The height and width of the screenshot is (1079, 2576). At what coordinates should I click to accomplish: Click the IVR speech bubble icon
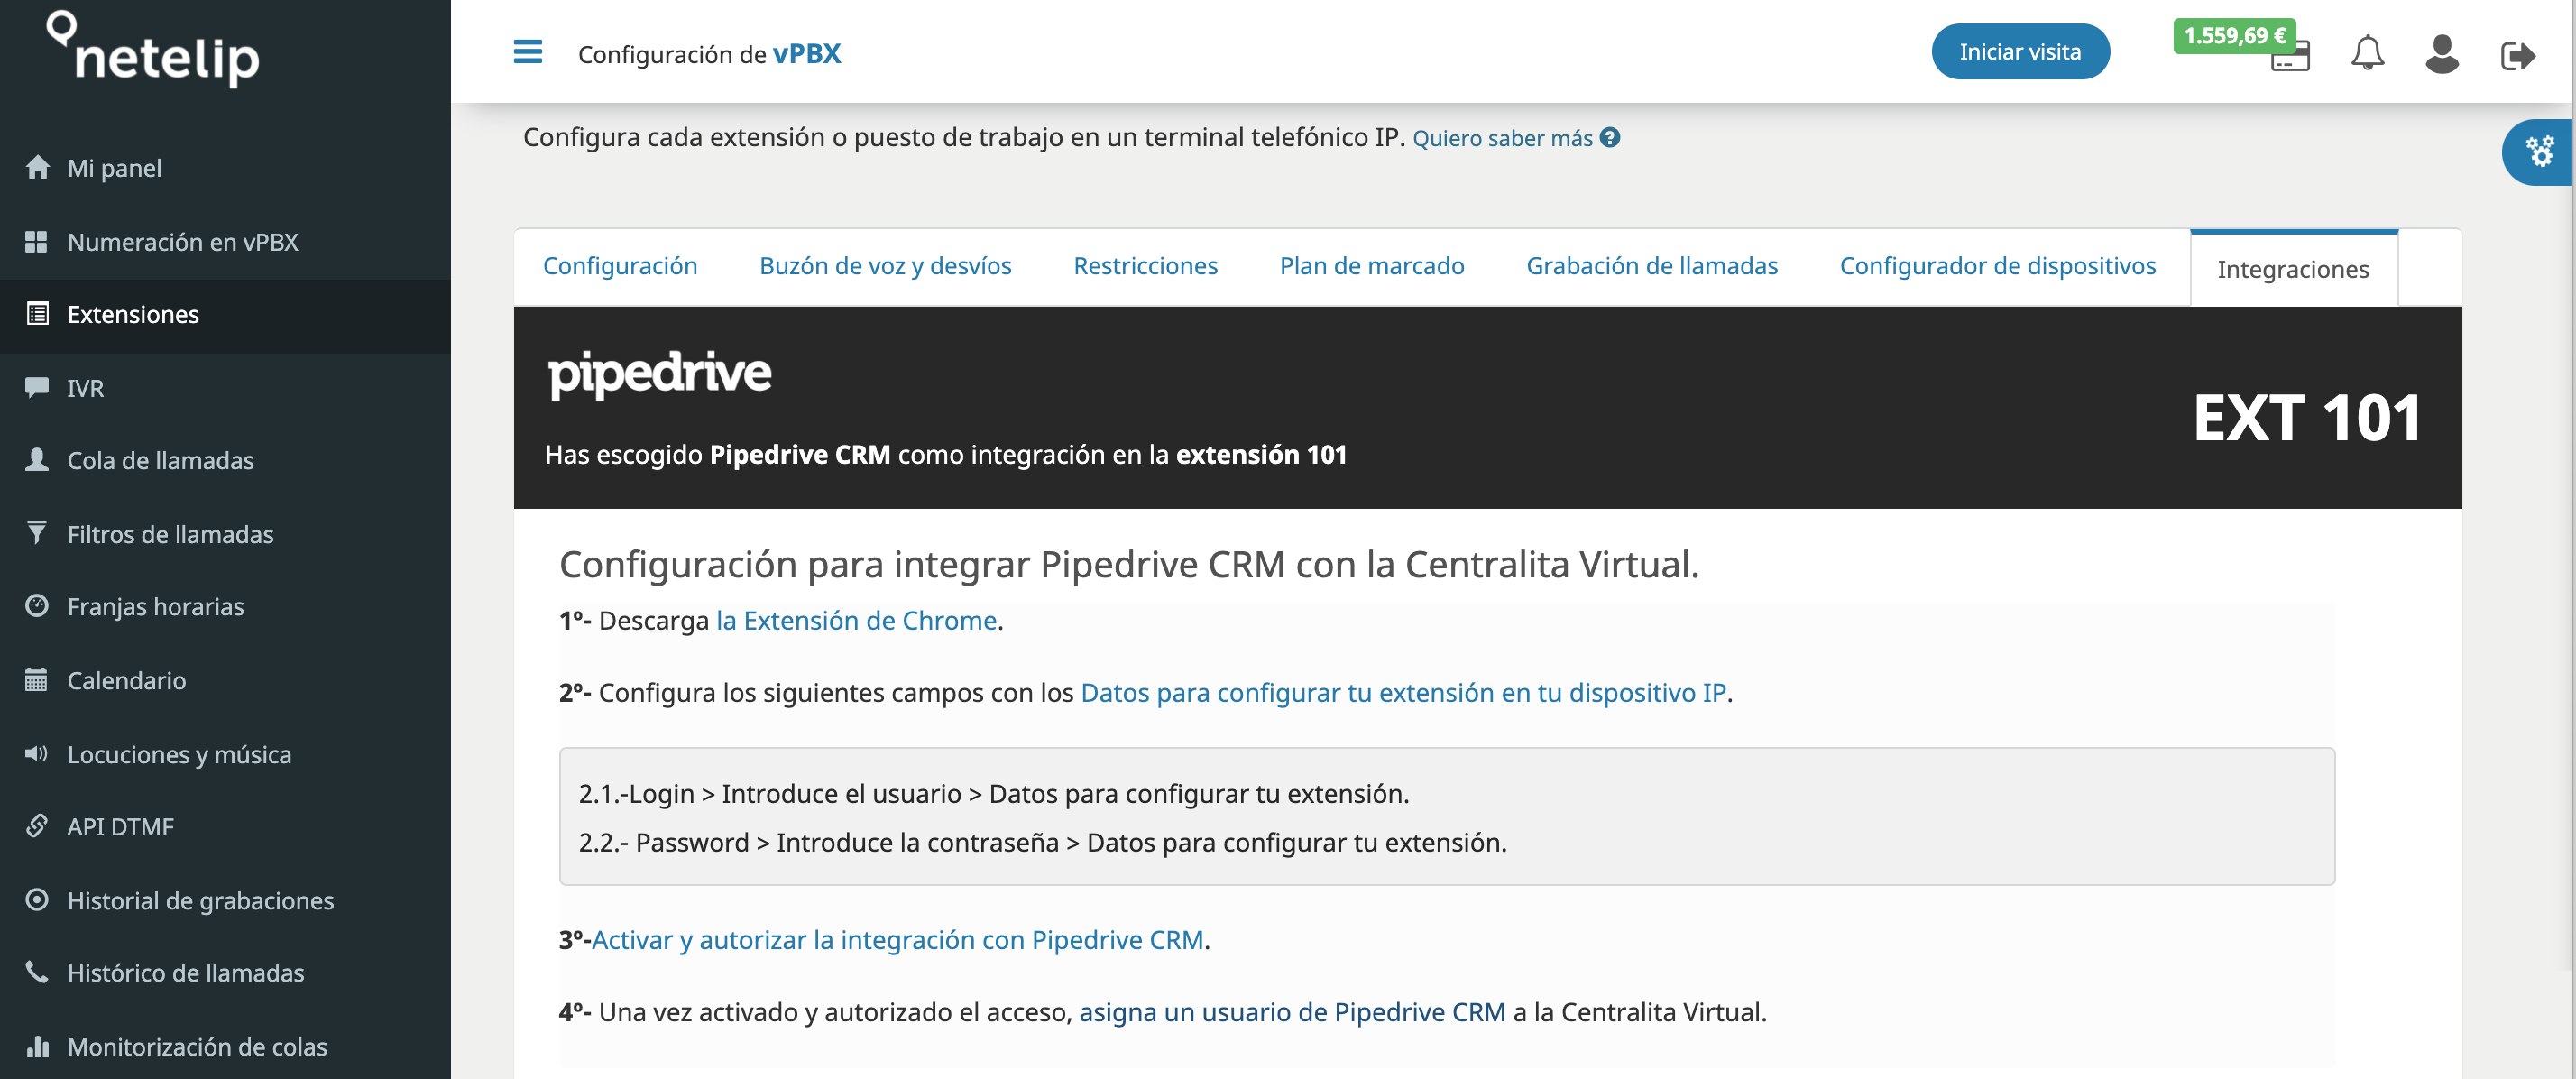point(37,387)
